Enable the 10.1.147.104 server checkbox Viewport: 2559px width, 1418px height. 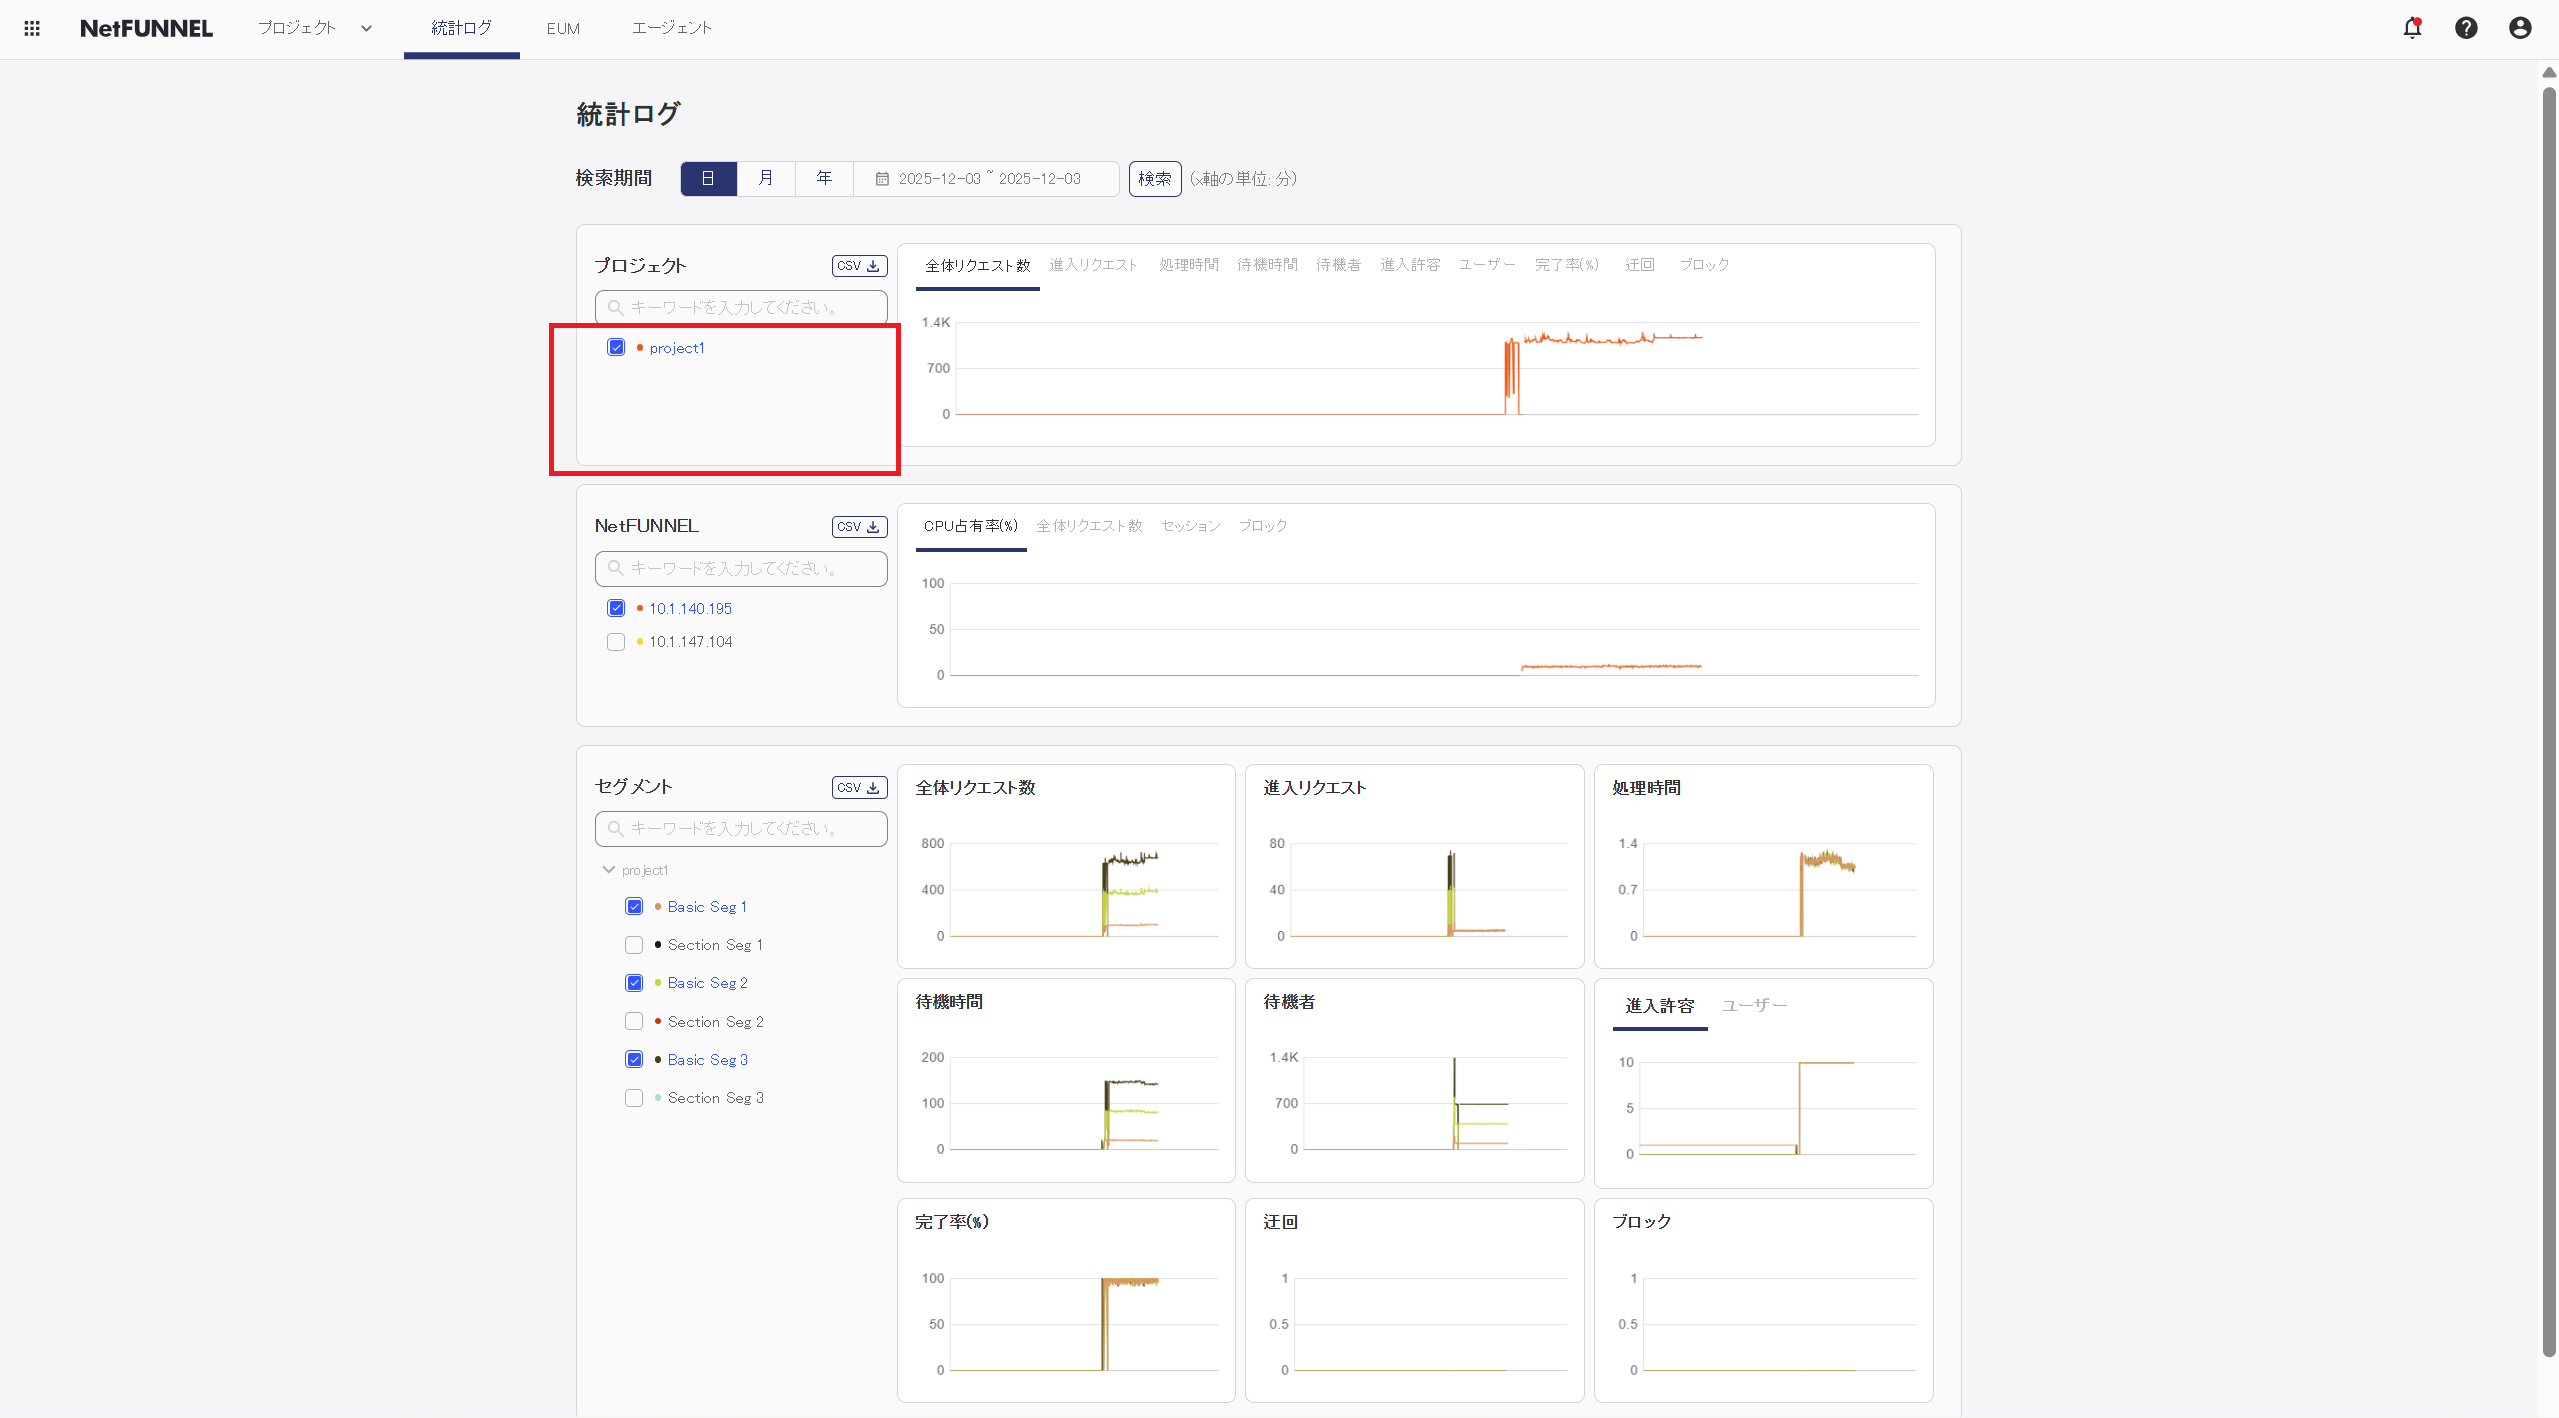click(616, 642)
